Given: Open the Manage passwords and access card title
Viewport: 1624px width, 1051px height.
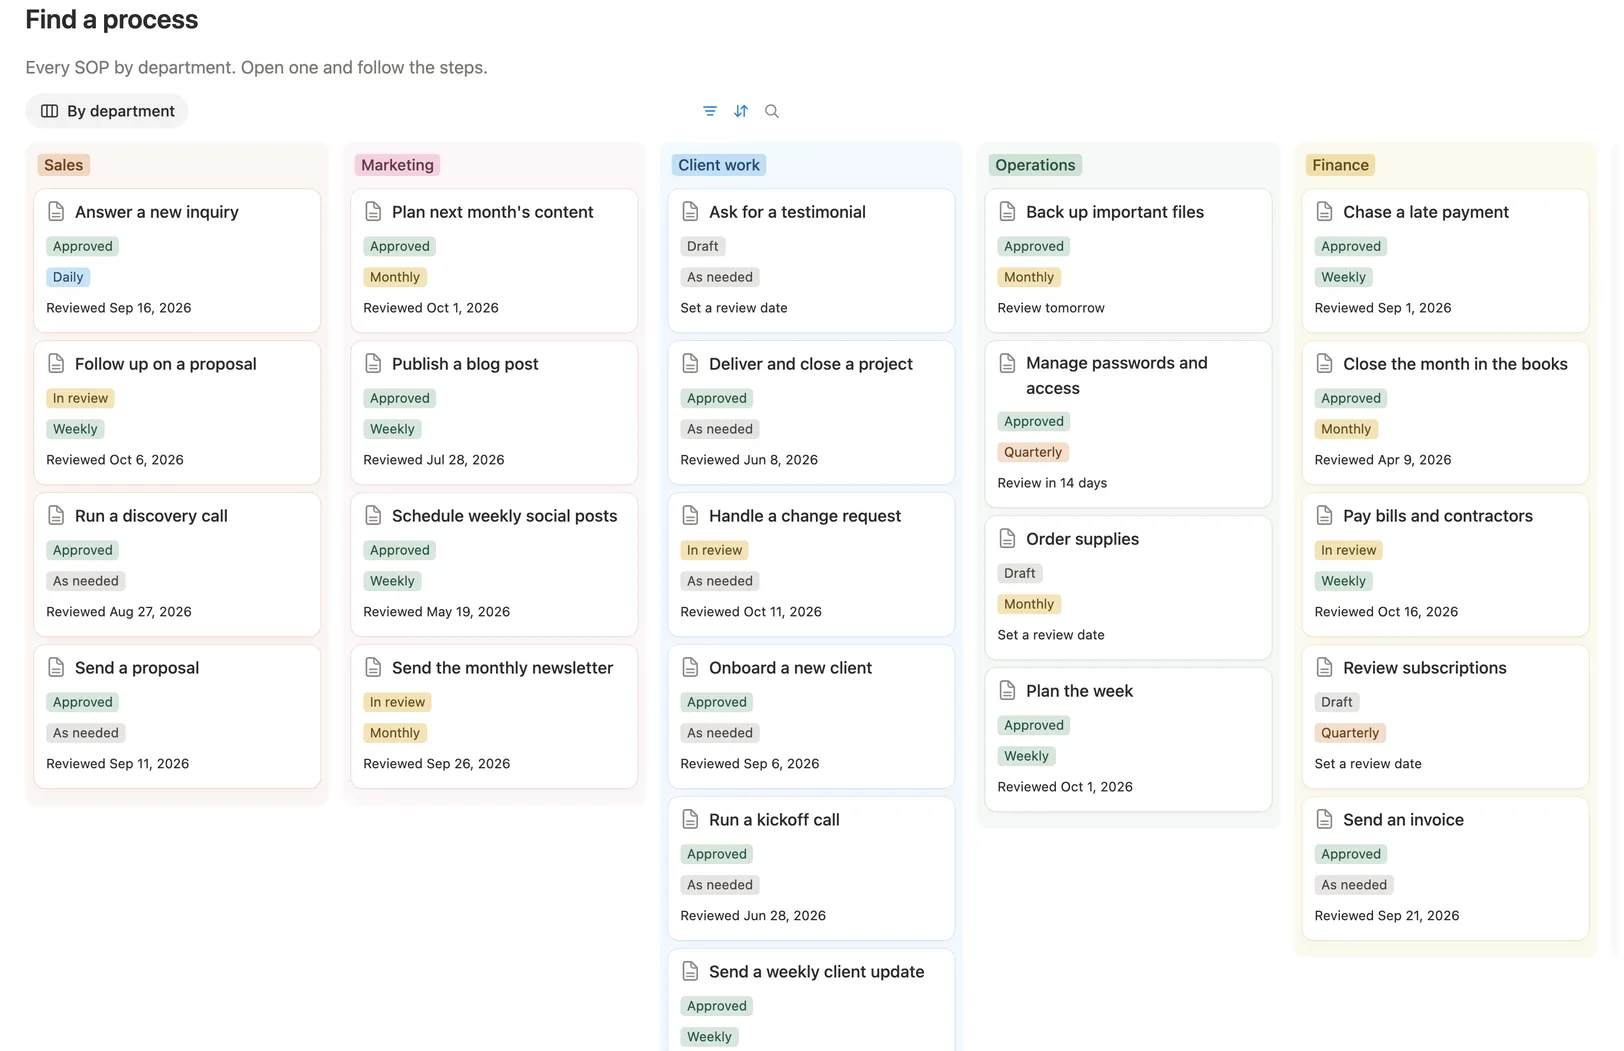Looking at the screenshot, I should pos(1117,376).
